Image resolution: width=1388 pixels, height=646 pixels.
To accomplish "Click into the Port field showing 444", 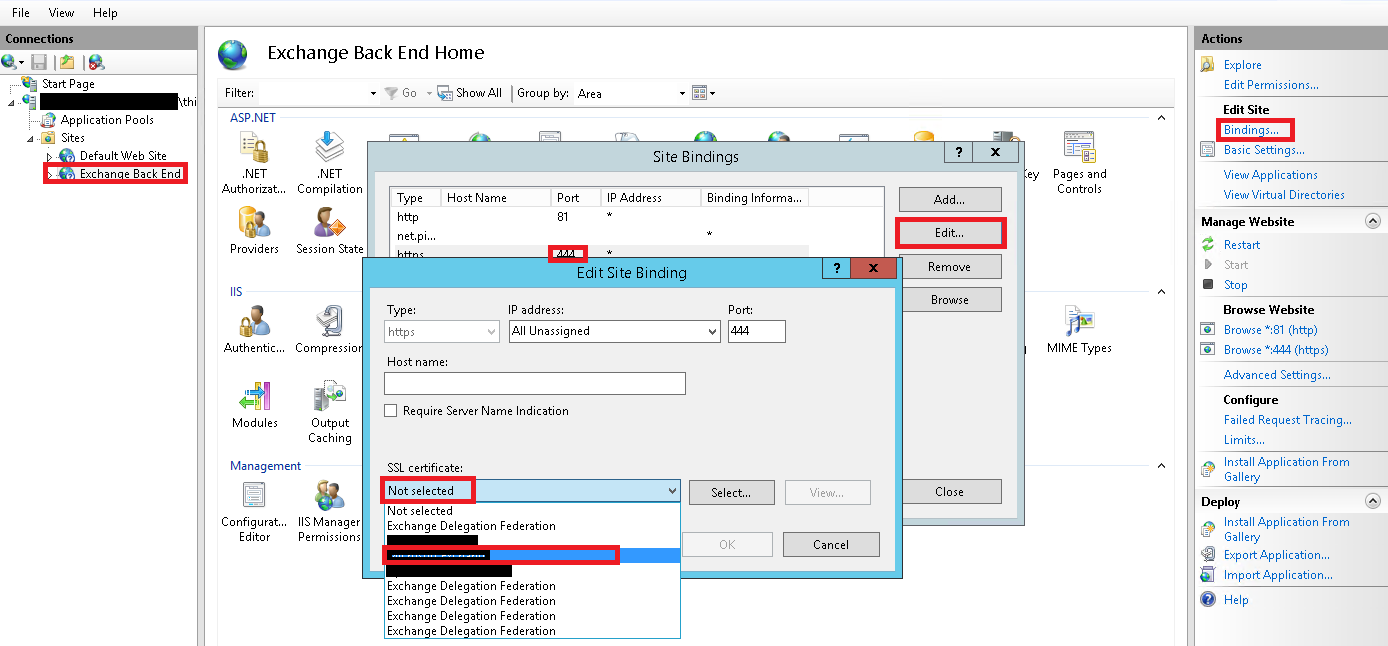I will [756, 331].
